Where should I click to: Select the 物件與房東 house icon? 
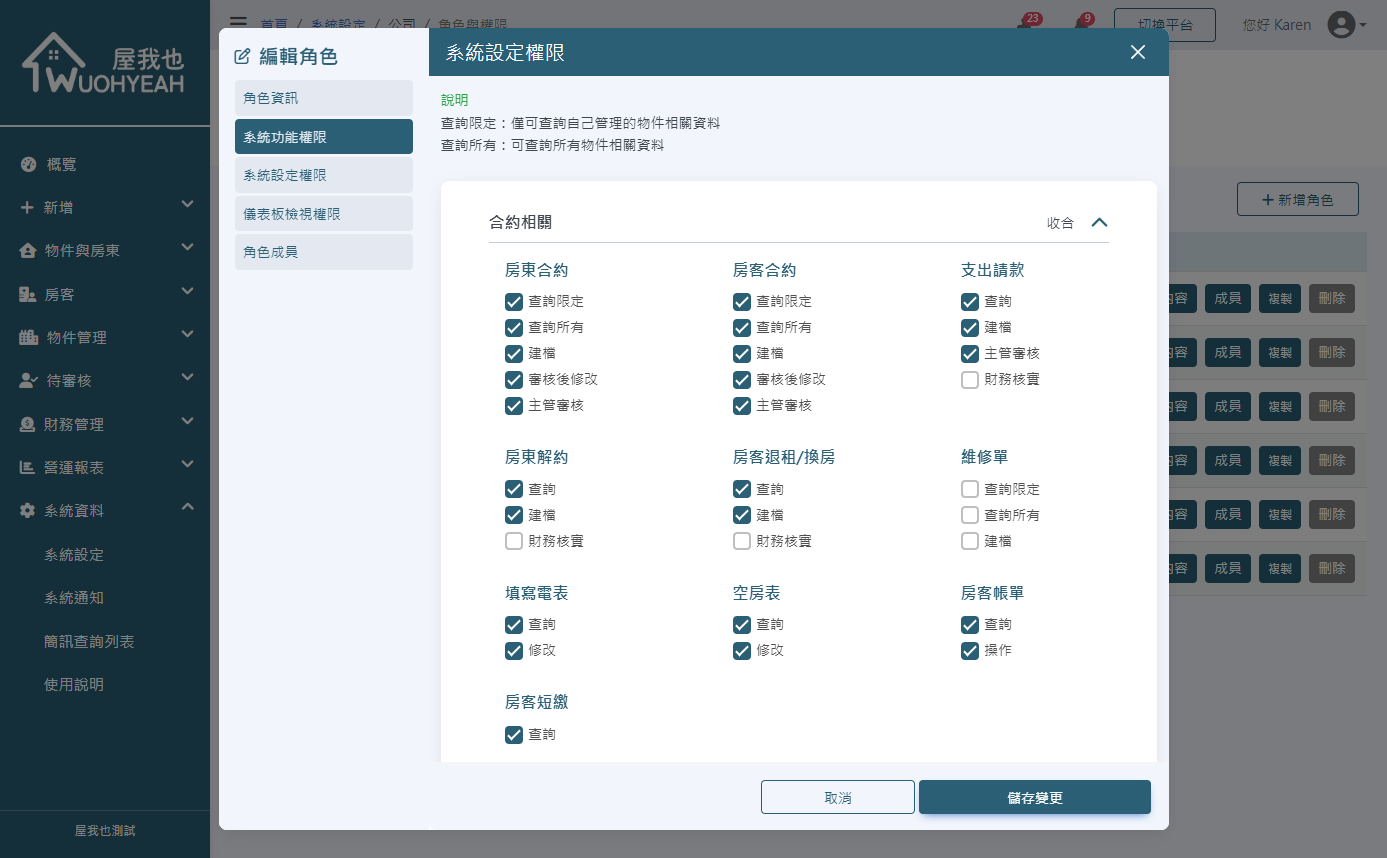(x=28, y=250)
